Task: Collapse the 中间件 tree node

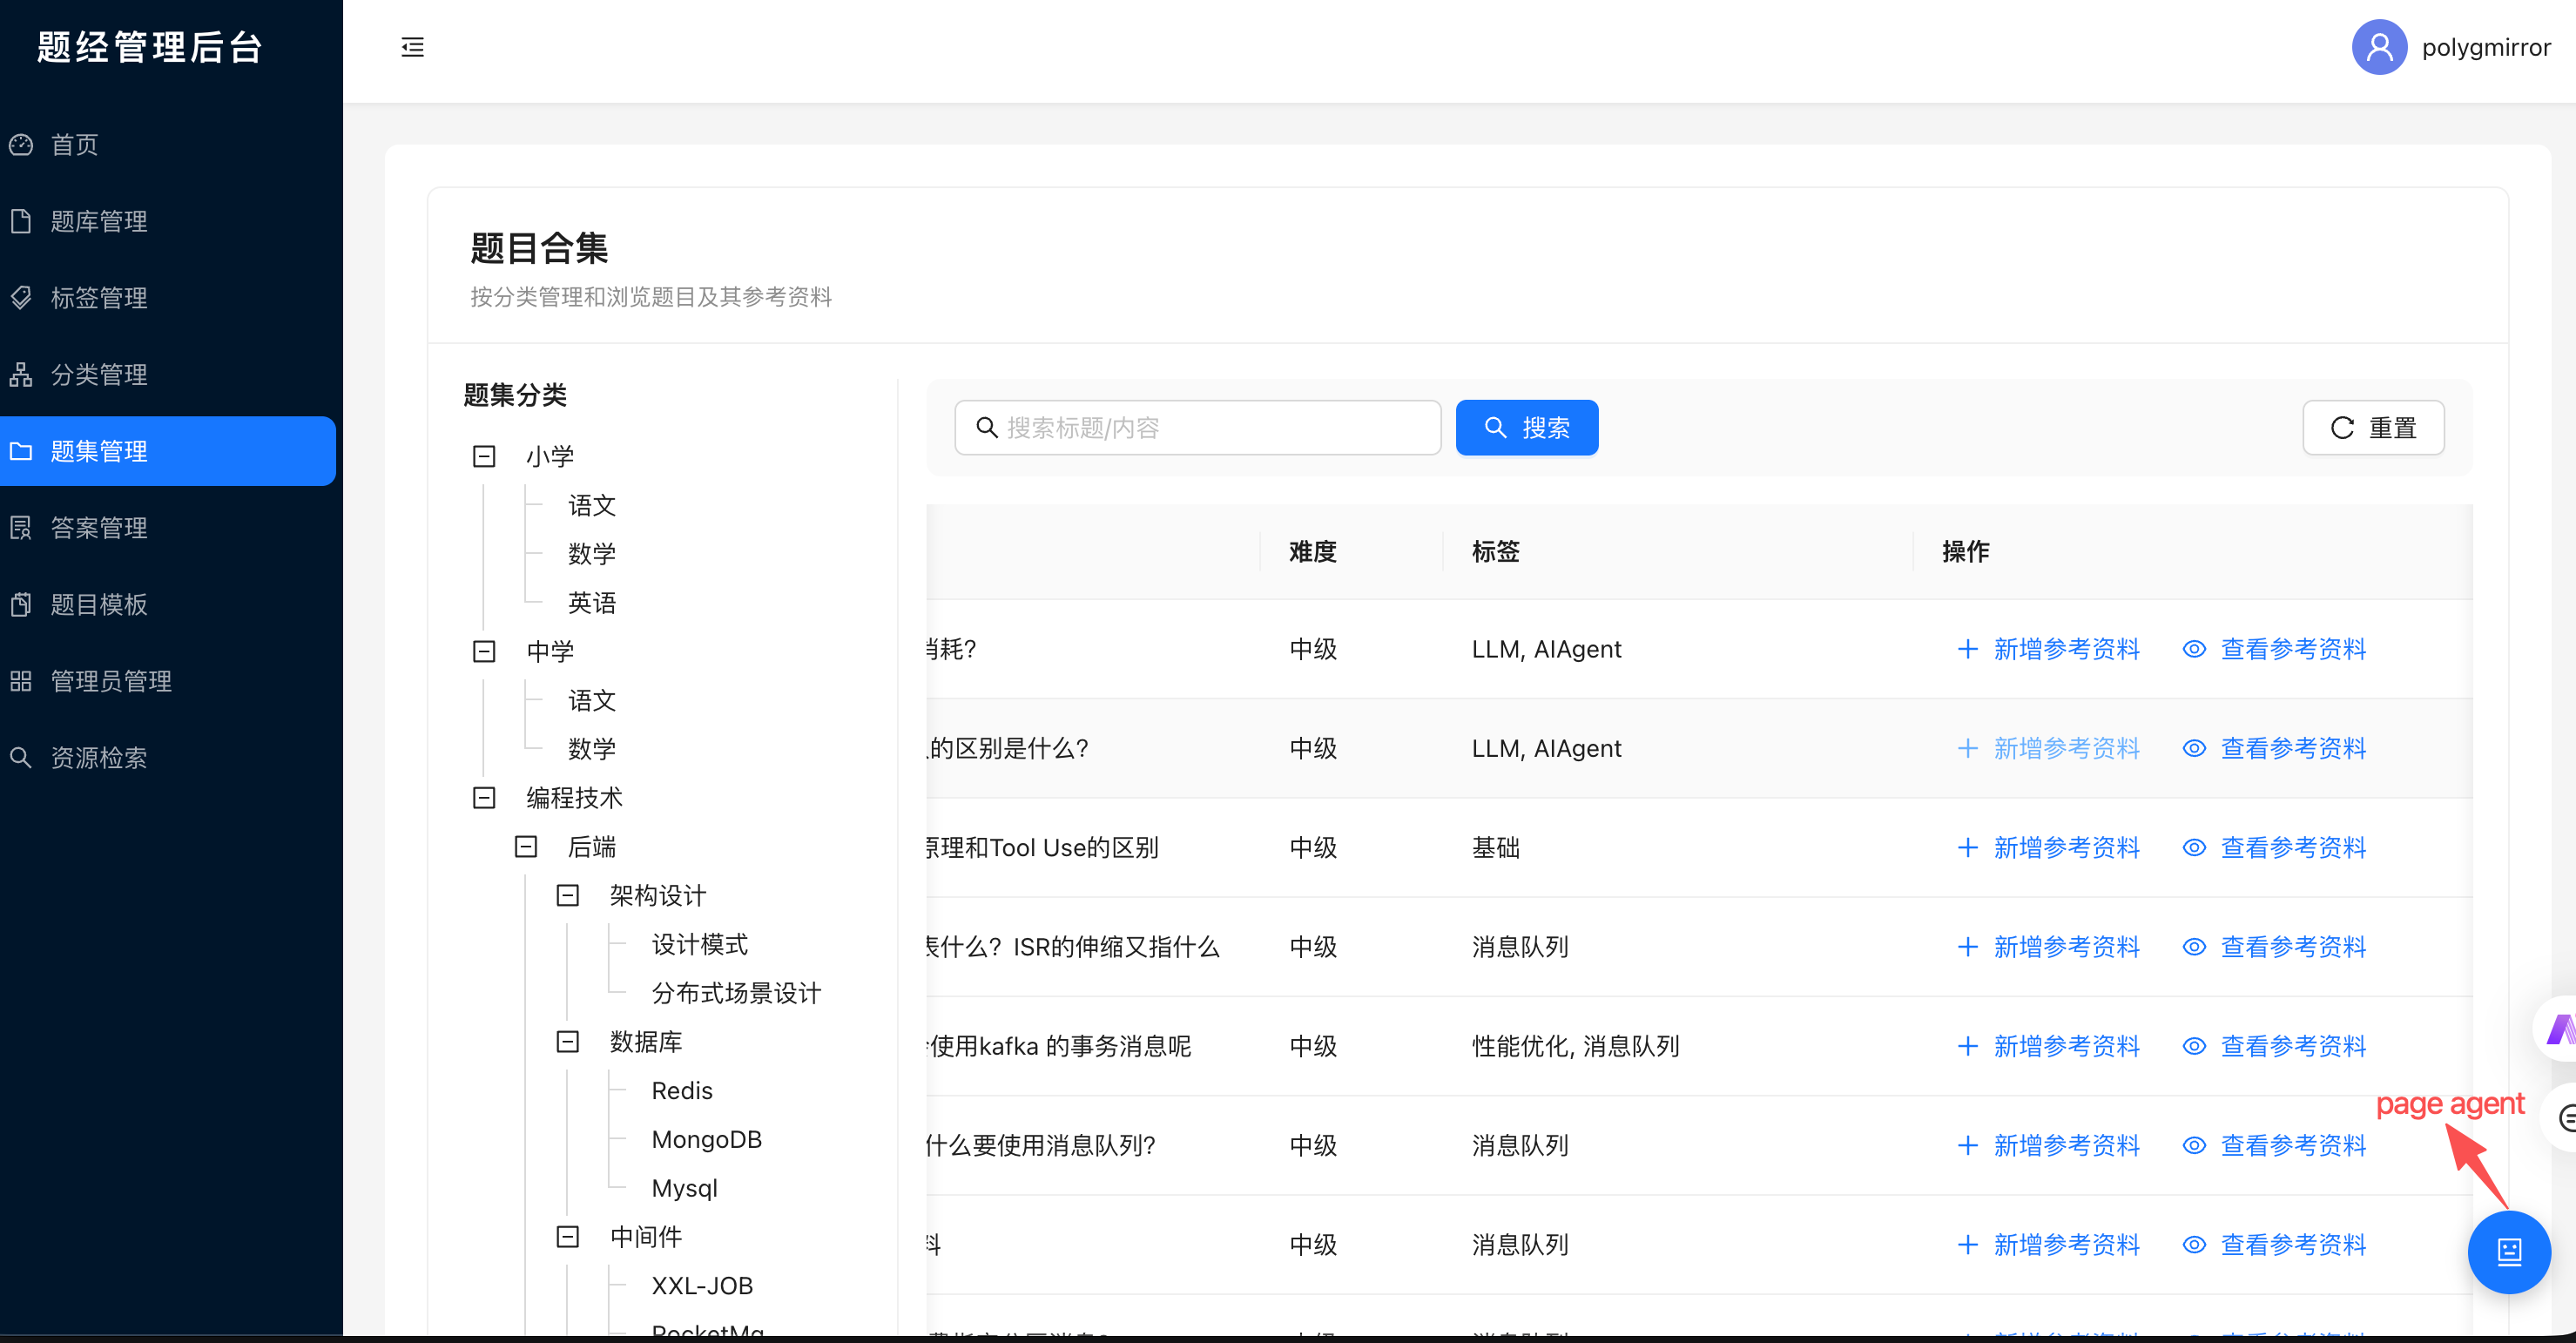Action: (x=568, y=1236)
